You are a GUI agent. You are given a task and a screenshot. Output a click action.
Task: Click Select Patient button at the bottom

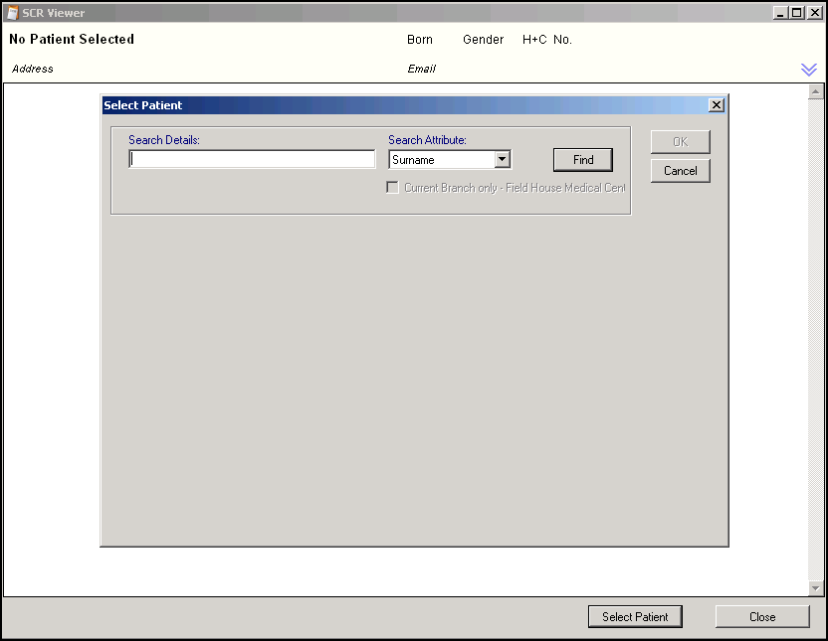point(635,617)
